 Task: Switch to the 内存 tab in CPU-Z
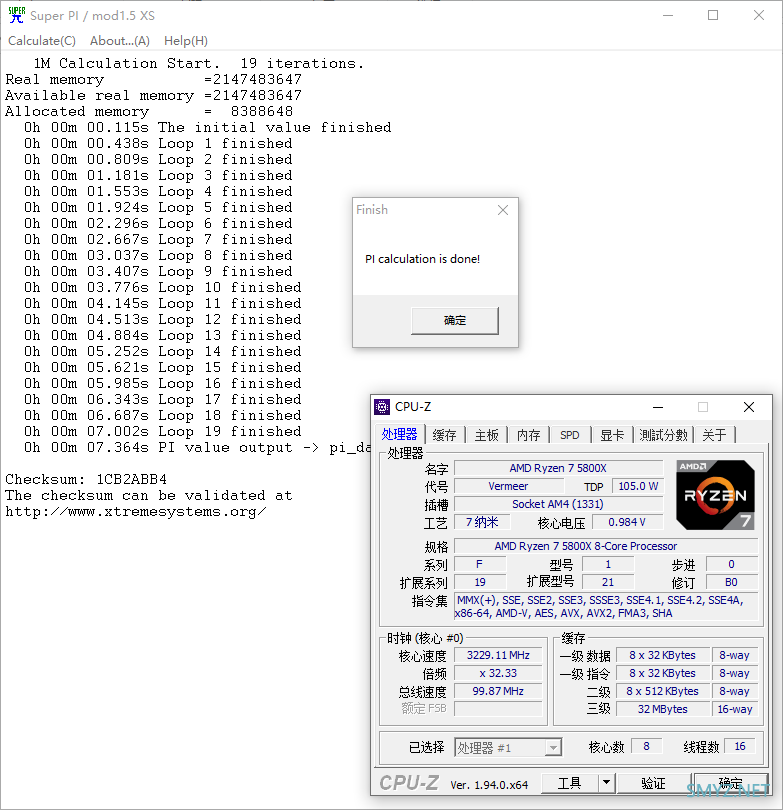528,435
